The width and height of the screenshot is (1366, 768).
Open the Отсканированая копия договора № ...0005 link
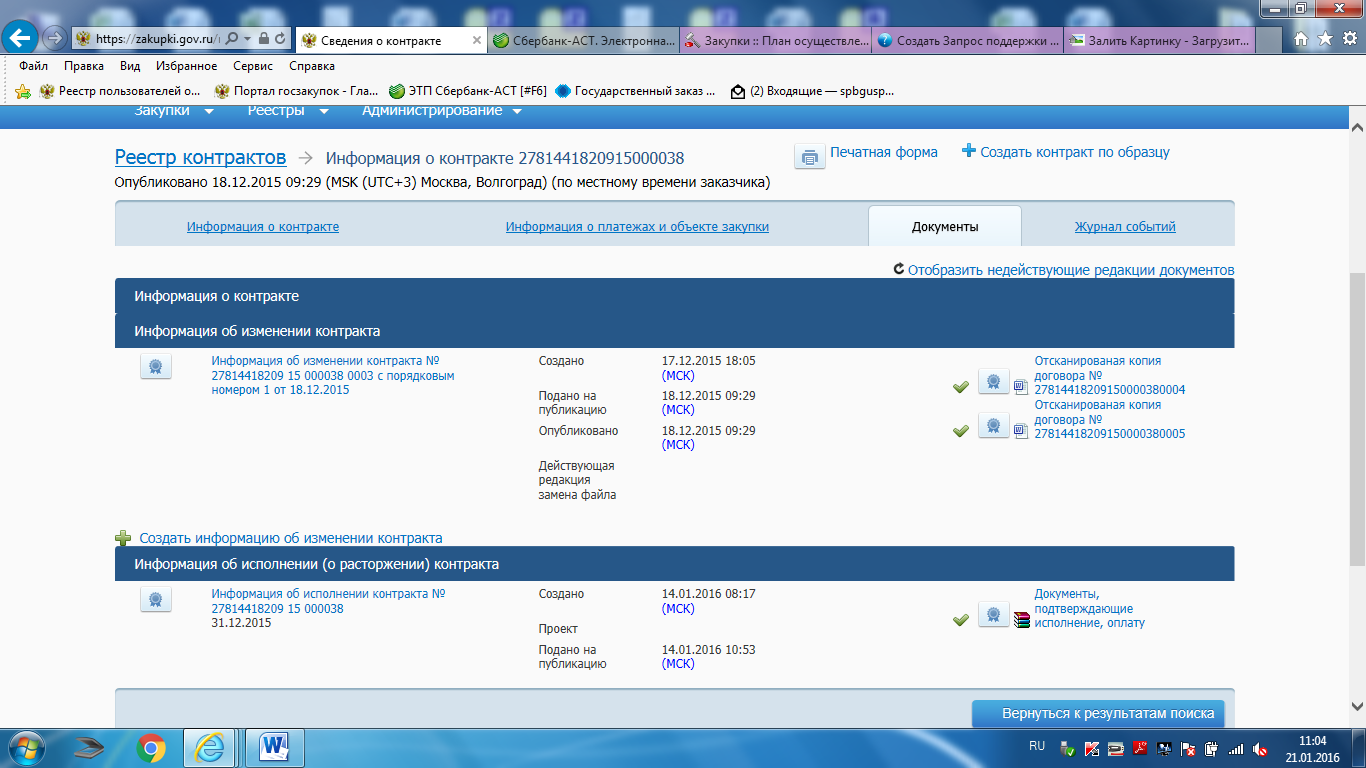1110,419
